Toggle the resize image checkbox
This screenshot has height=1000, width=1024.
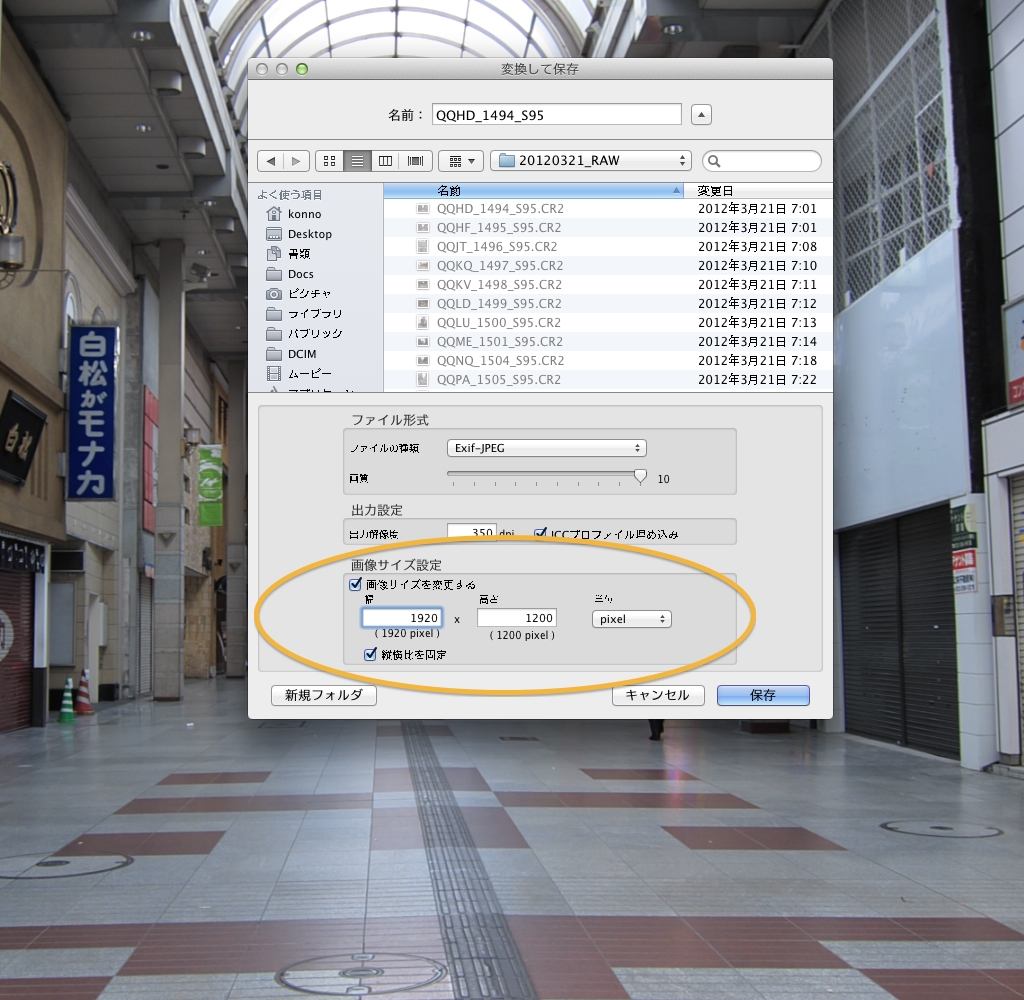pos(355,584)
